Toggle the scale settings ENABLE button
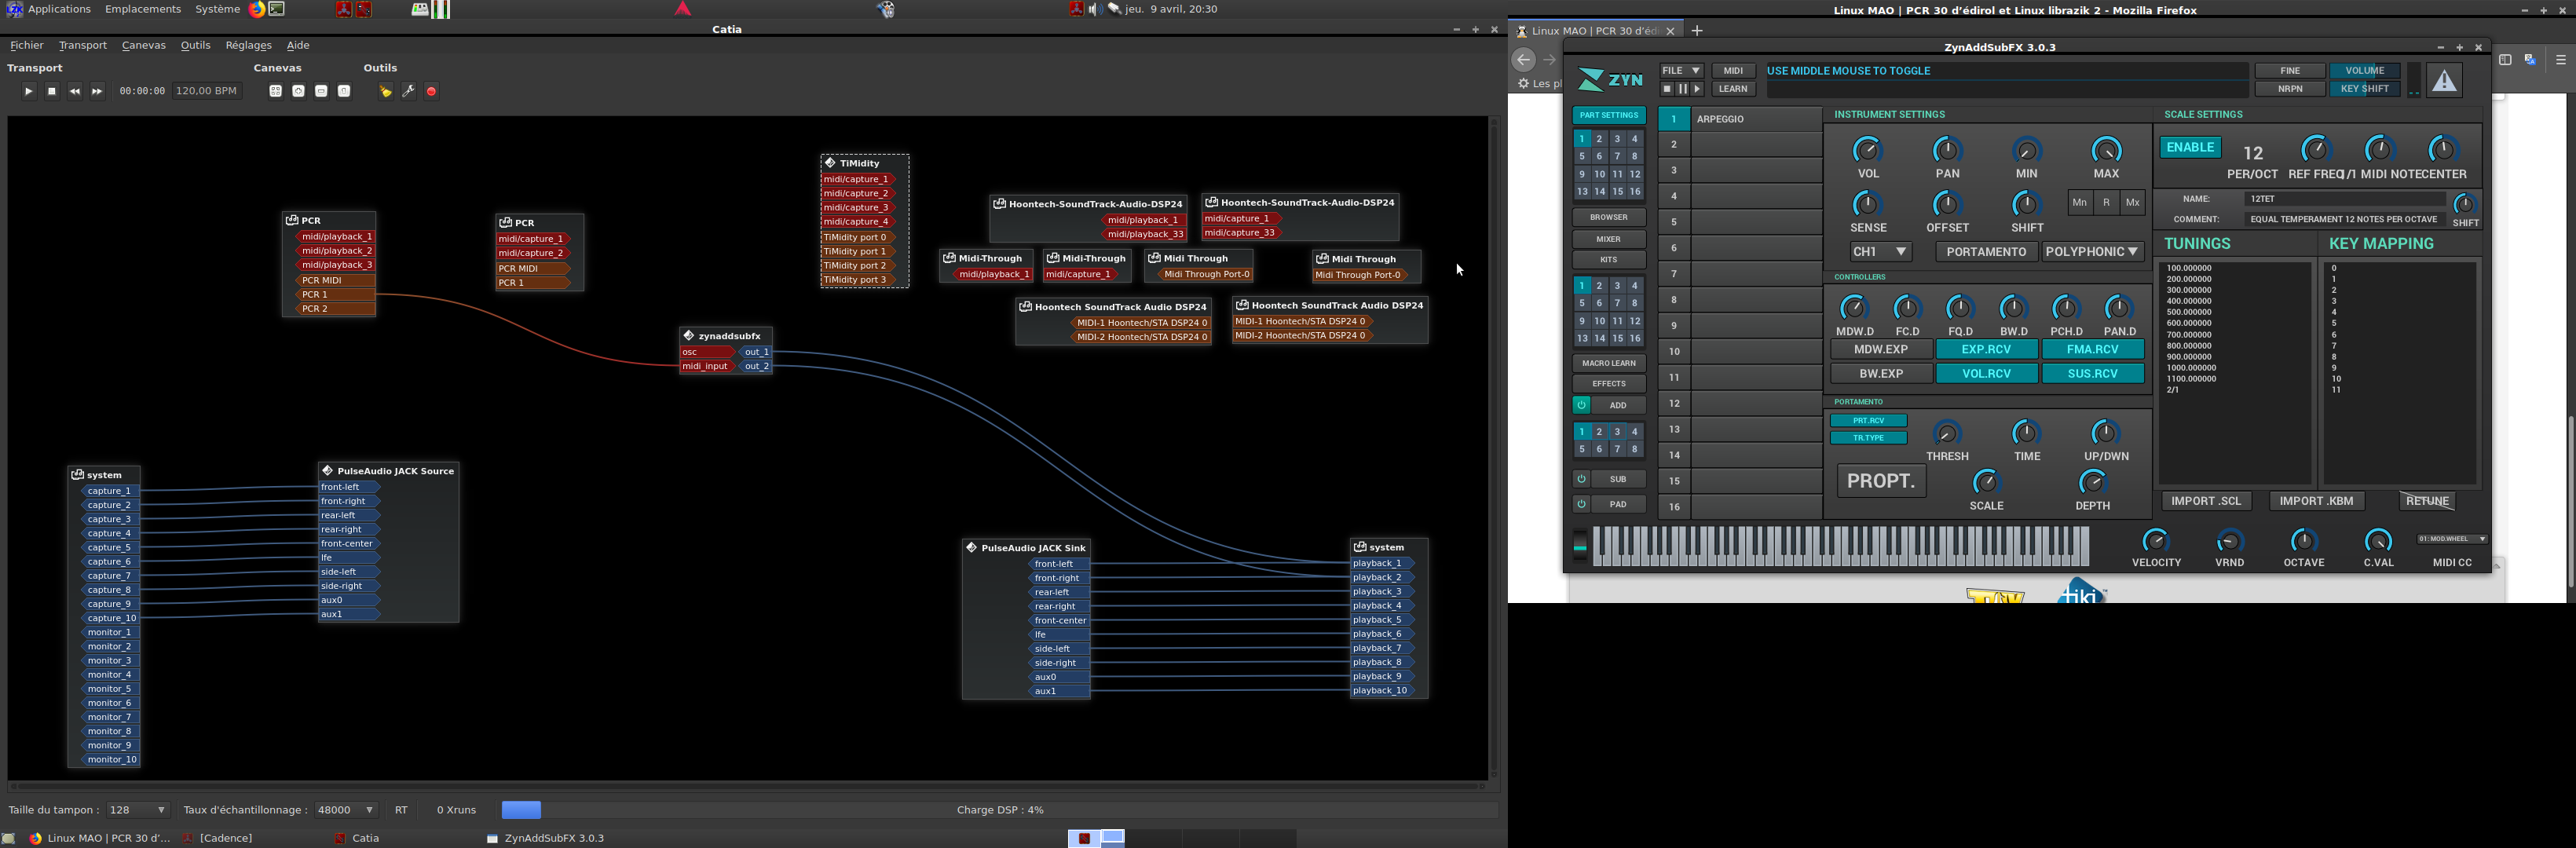 pyautogui.click(x=2190, y=147)
